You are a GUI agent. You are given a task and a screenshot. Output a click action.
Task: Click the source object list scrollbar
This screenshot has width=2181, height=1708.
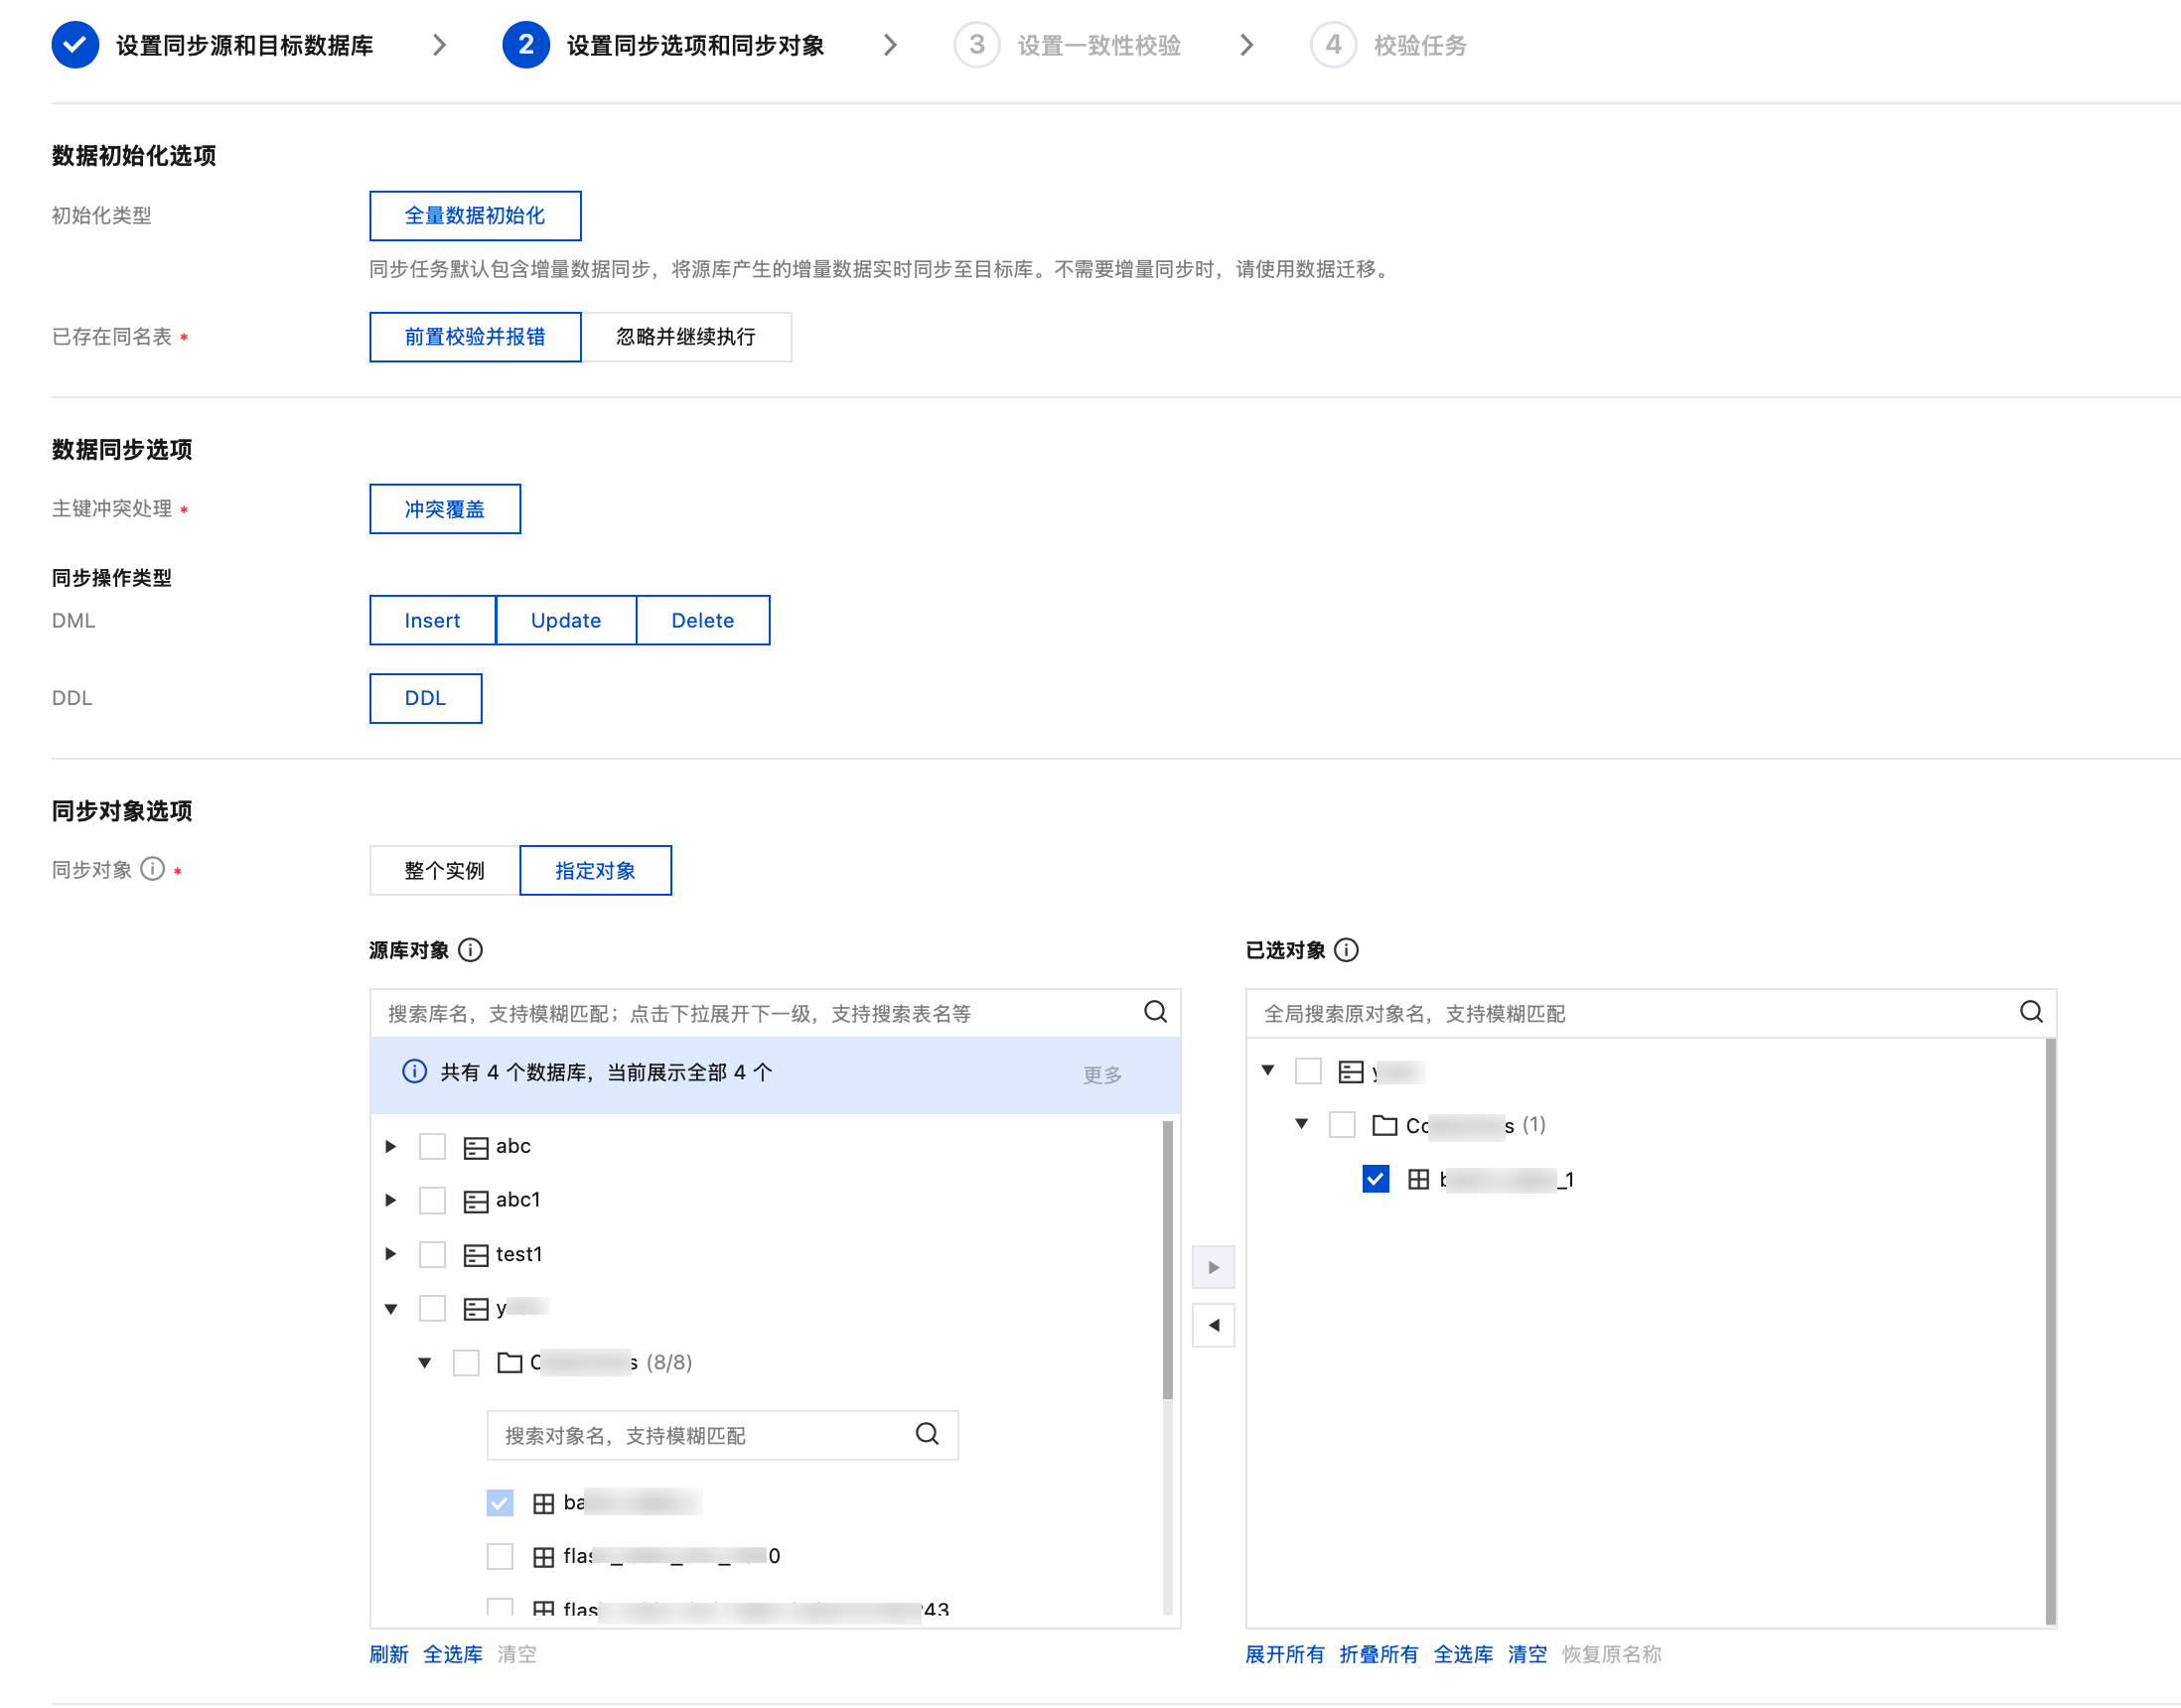point(1167,1260)
